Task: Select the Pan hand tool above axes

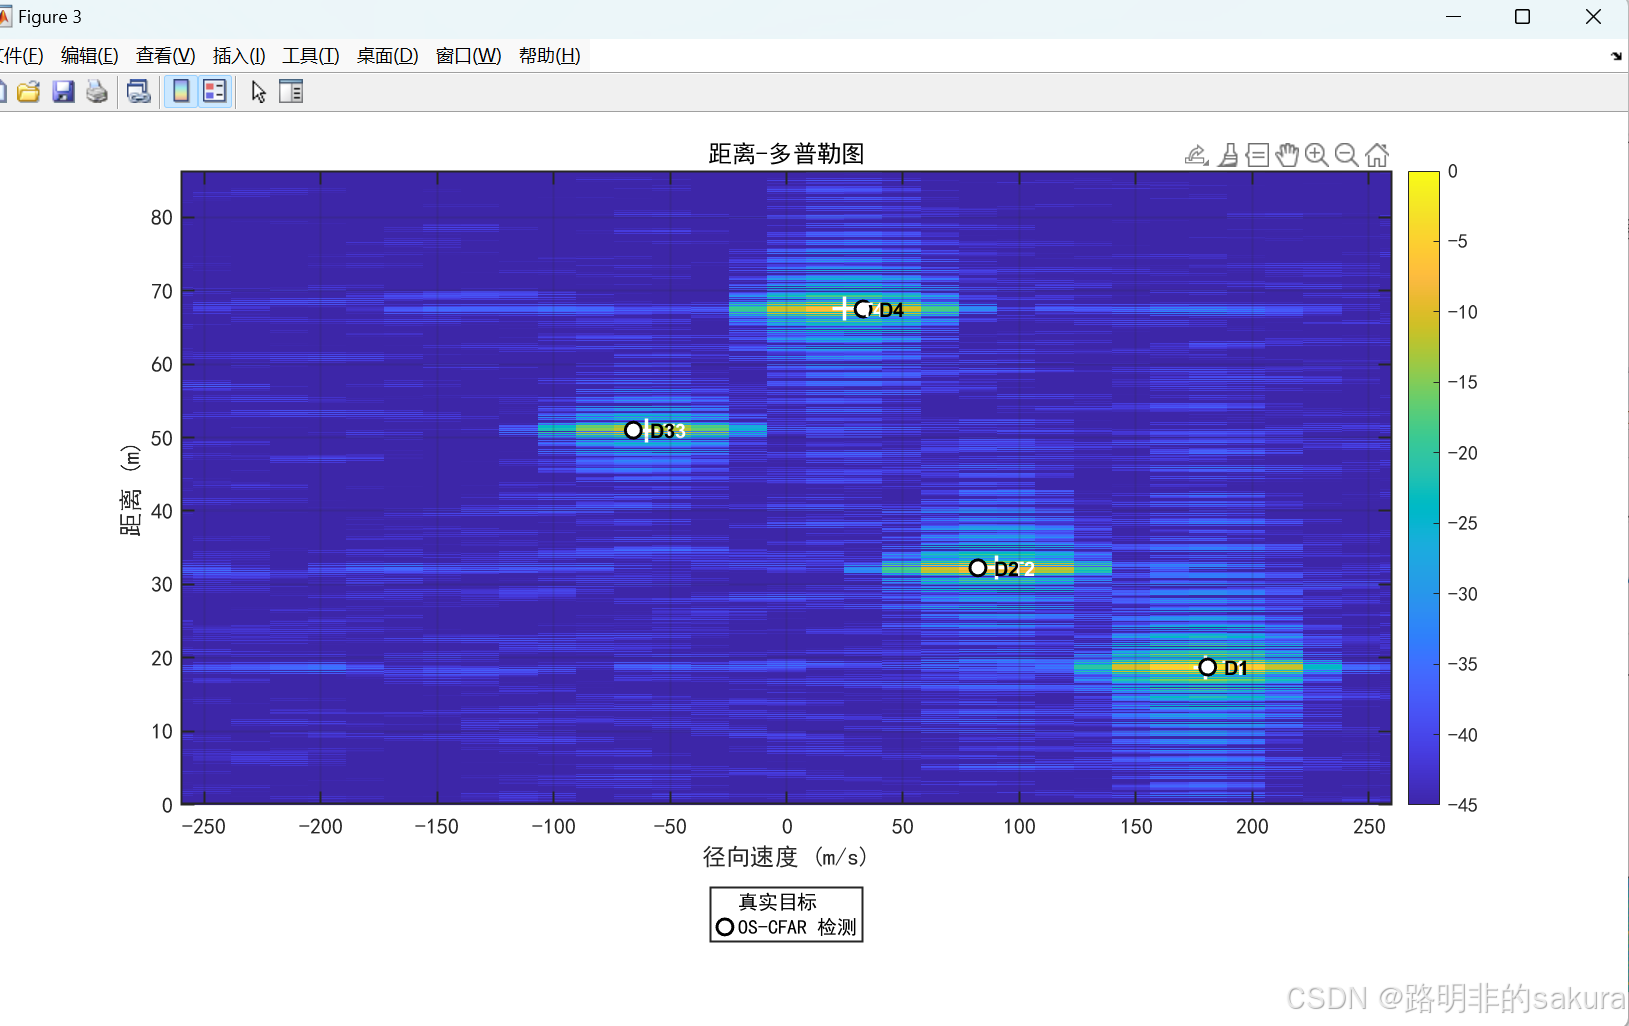Action: pos(1287,155)
